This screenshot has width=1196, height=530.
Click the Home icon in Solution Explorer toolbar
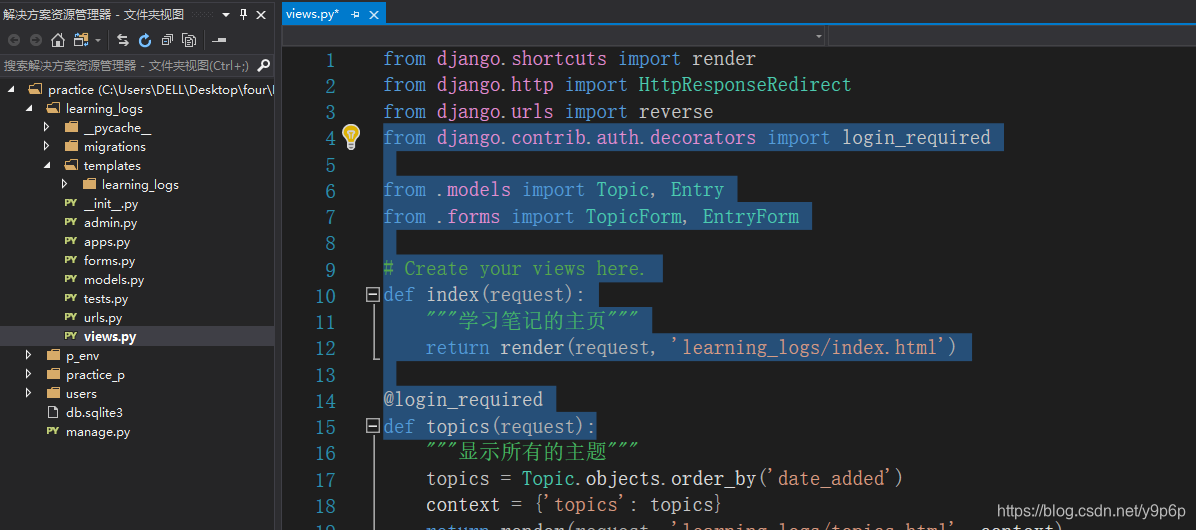tap(58, 40)
